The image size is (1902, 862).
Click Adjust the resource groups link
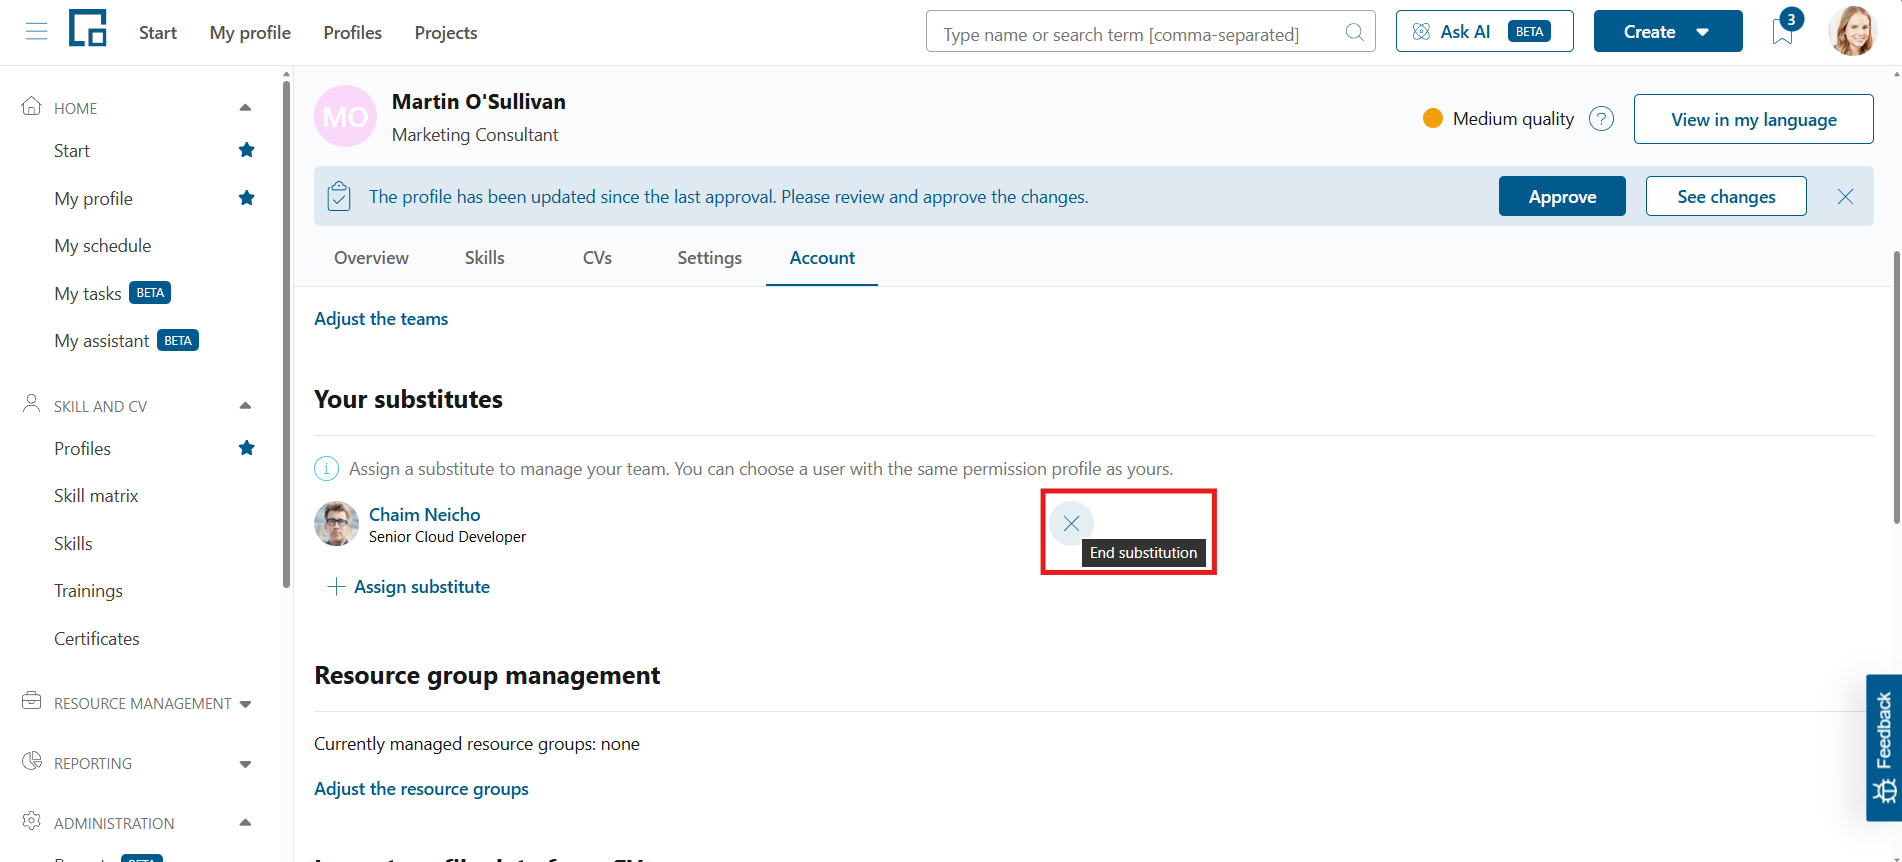pos(421,789)
